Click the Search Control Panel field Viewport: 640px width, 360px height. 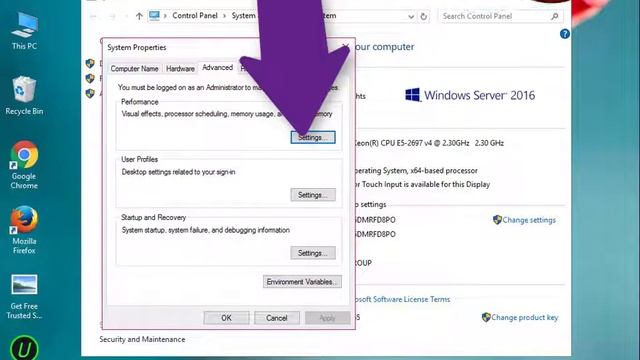coord(501,16)
